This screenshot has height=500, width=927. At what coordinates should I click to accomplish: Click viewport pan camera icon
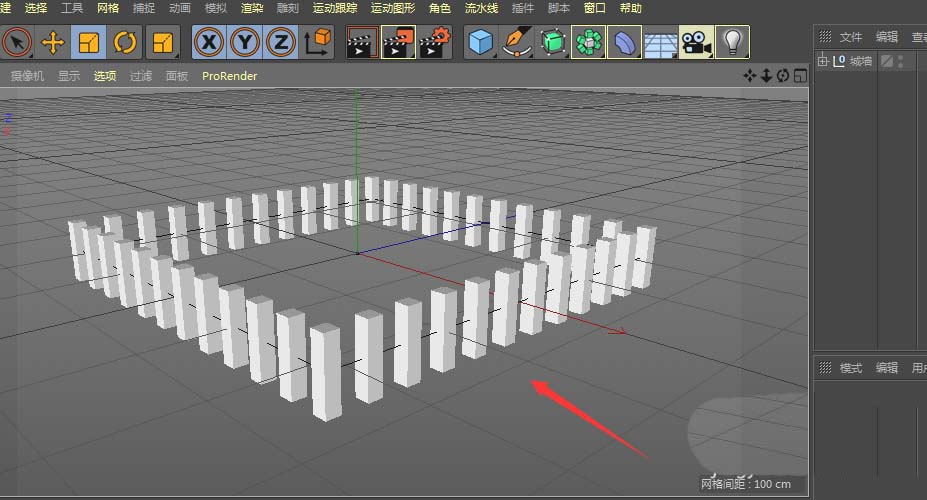(750, 76)
